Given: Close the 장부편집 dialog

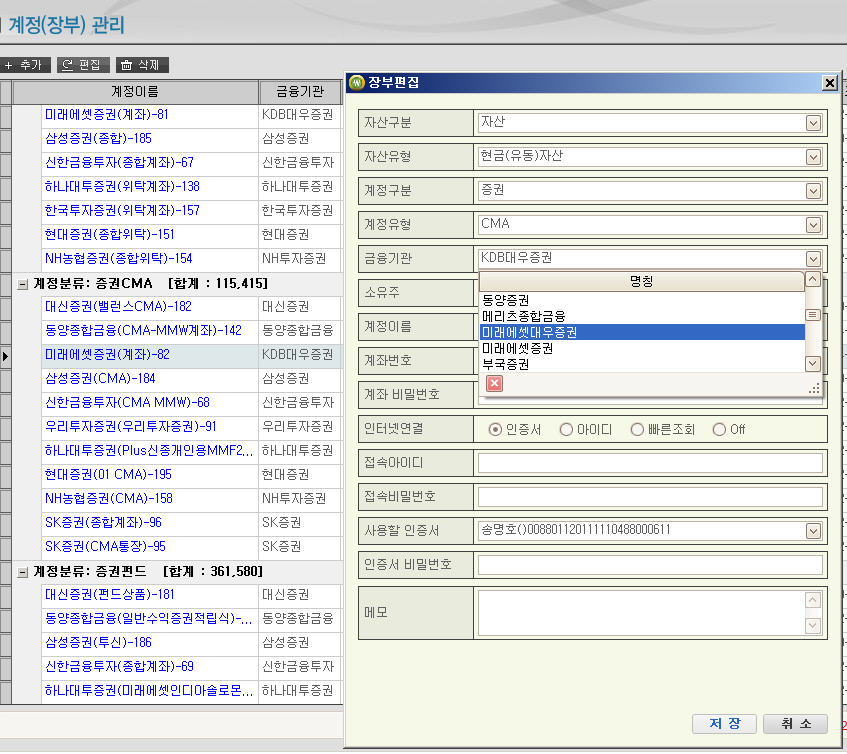Looking at the screenshot, I should tap(829, 83).
